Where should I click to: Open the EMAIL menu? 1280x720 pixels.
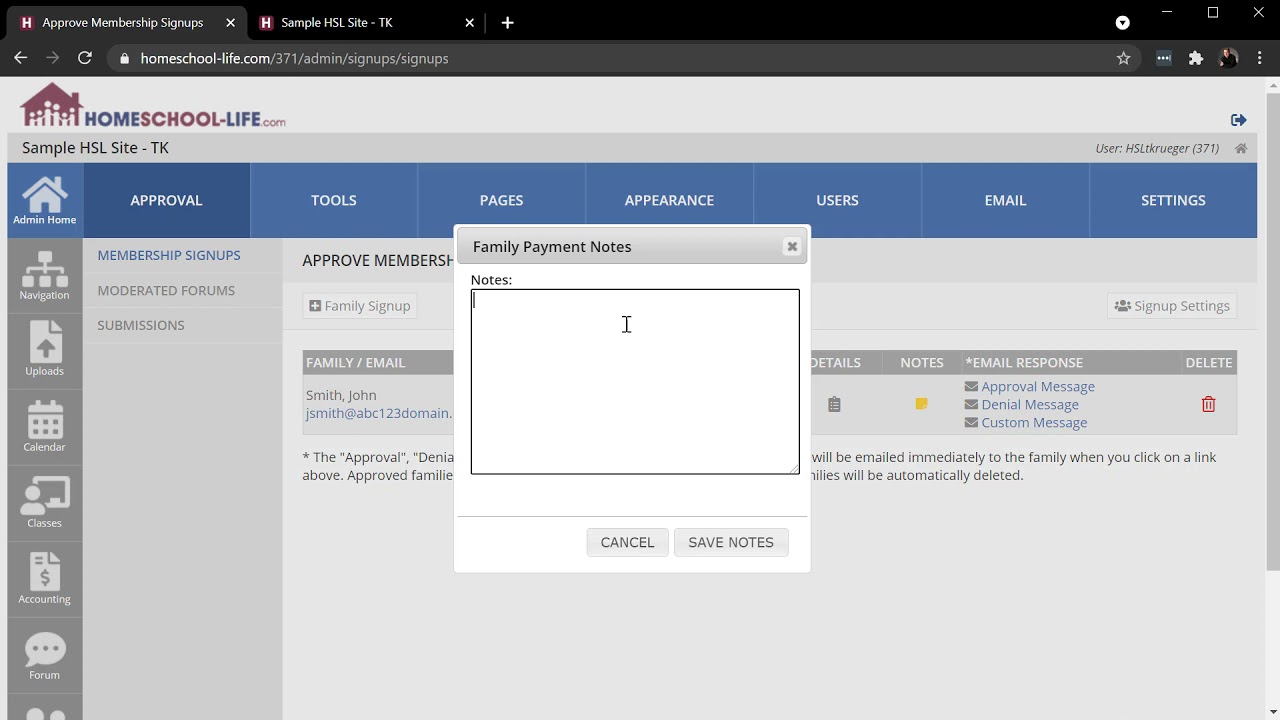1005,200
